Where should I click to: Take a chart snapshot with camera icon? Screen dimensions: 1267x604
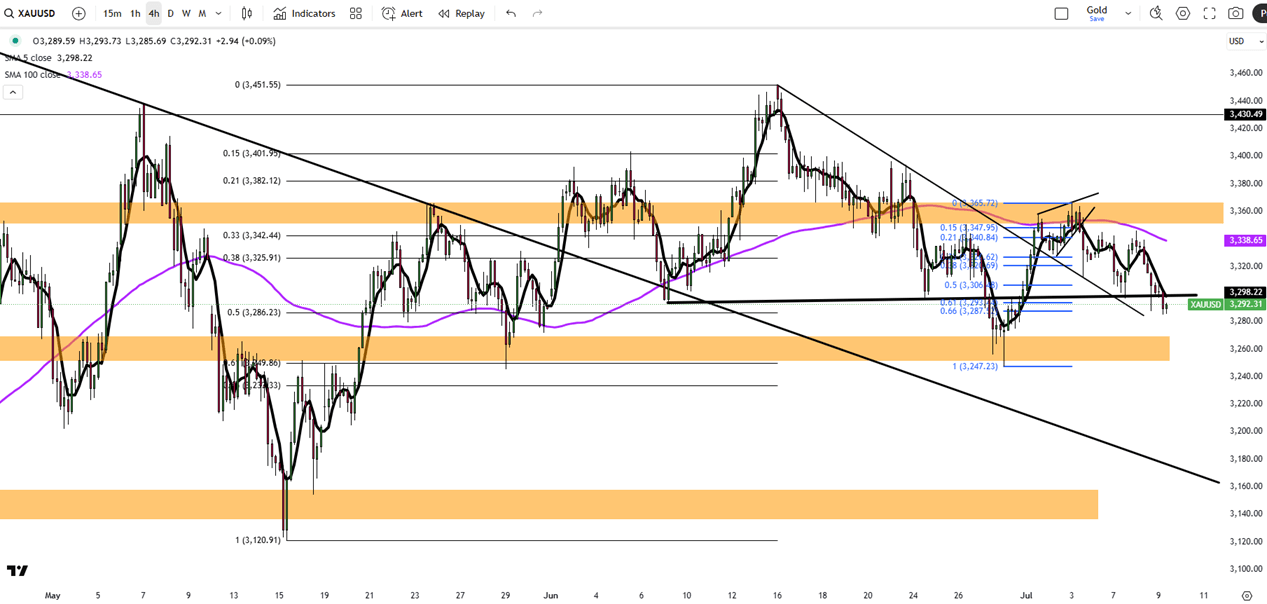click(1236, 13)
